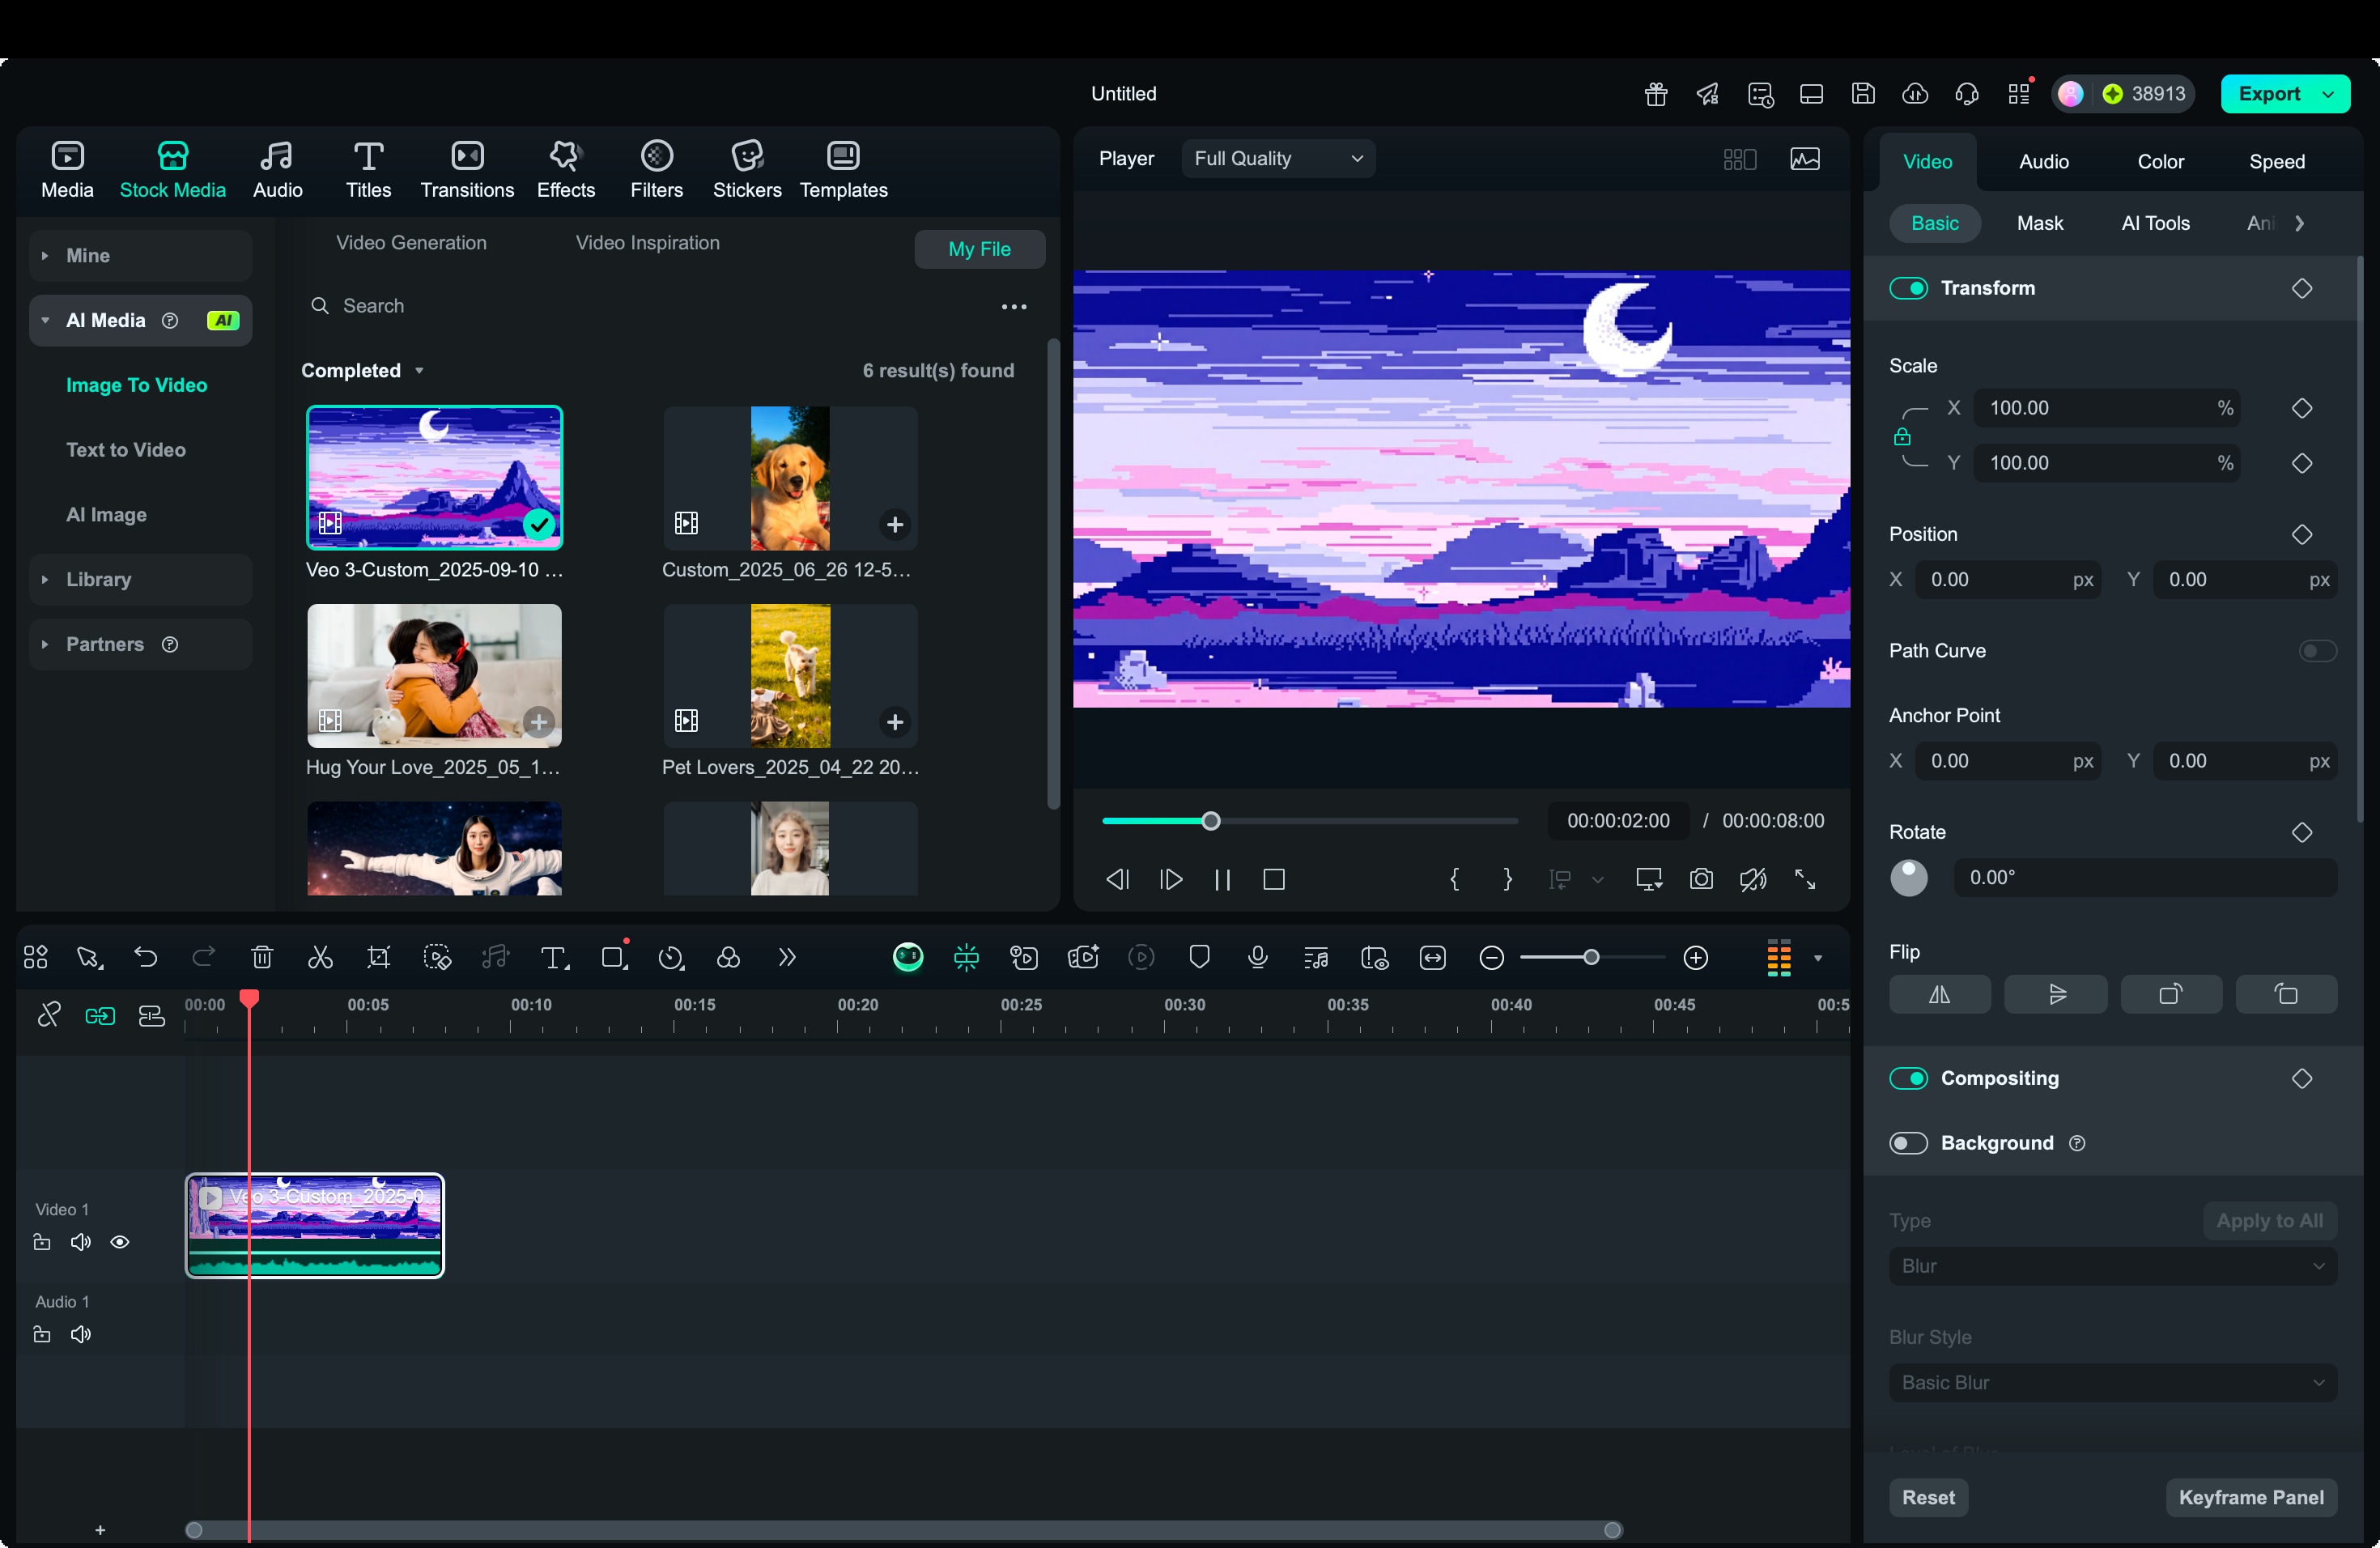
Task: Take a snapshot with the camera icon
Action: coord(1701,879)
